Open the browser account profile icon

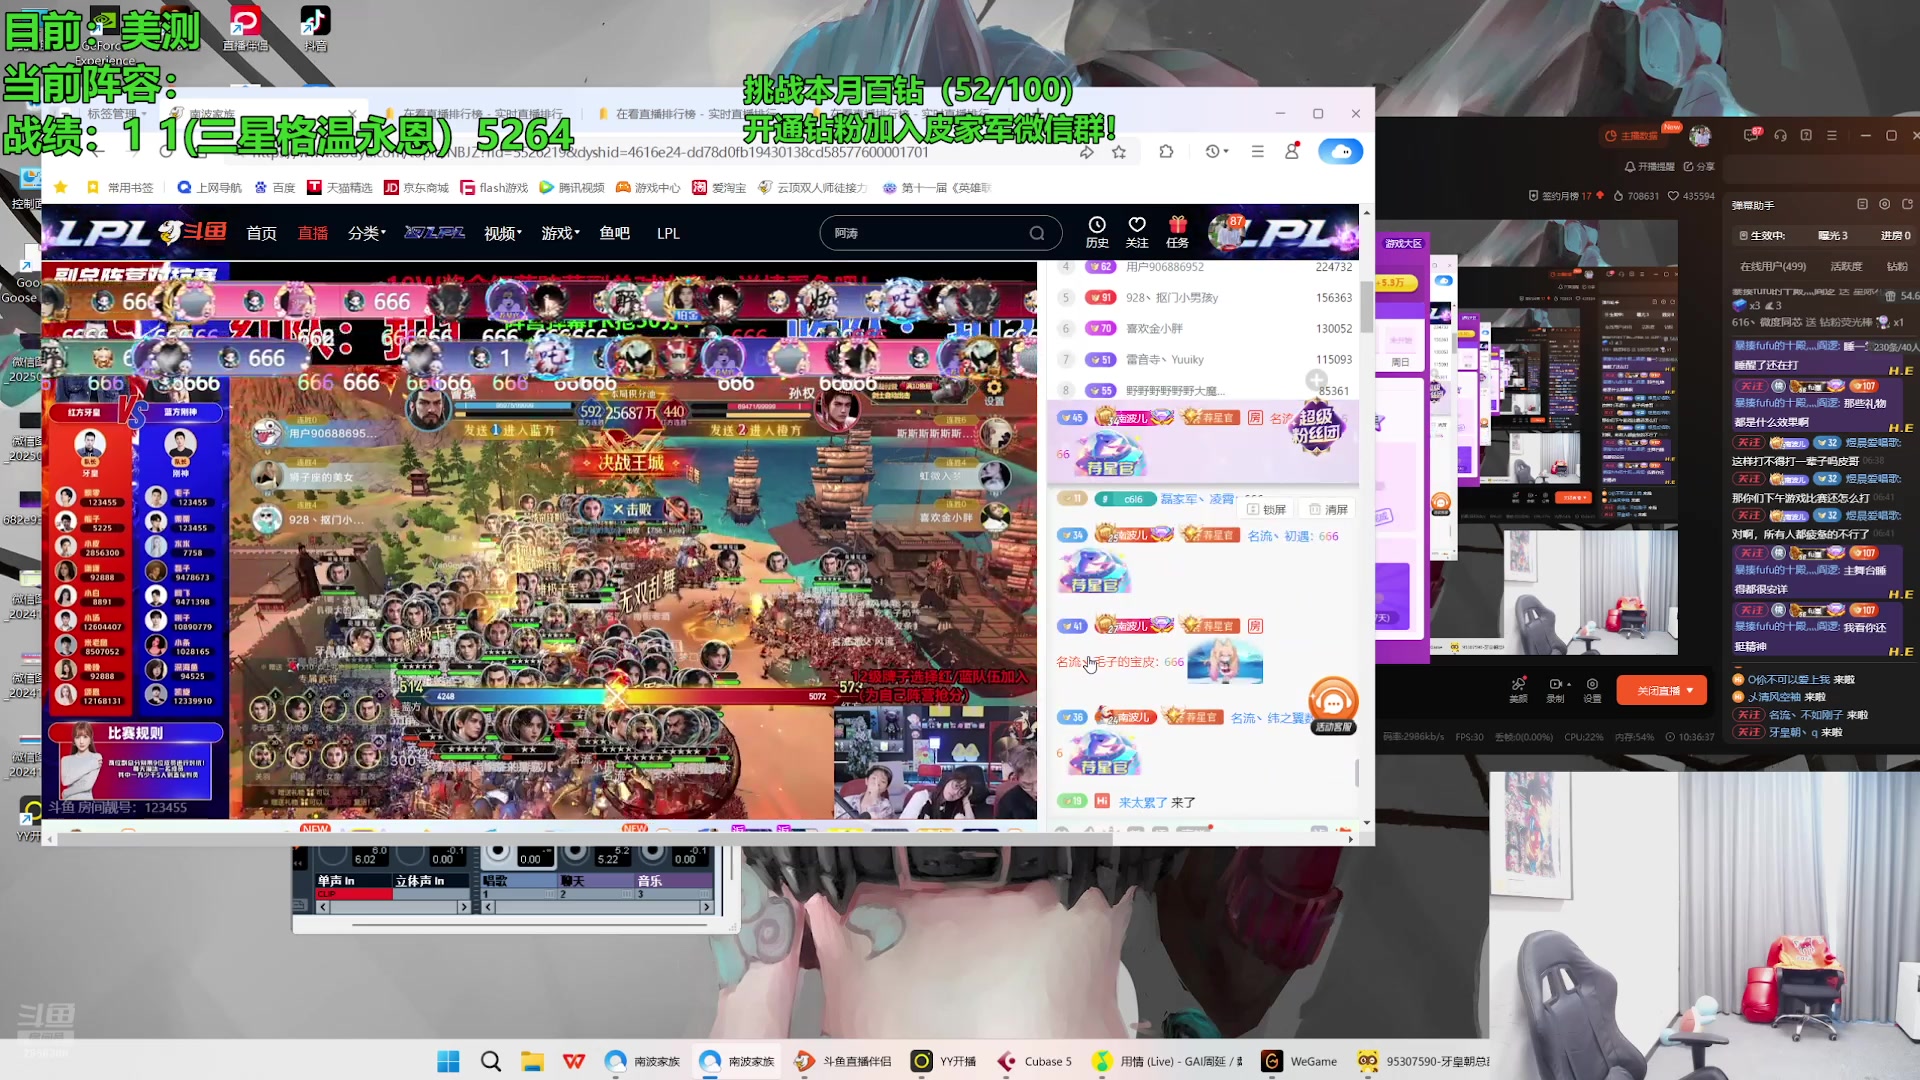(1292, 151)
